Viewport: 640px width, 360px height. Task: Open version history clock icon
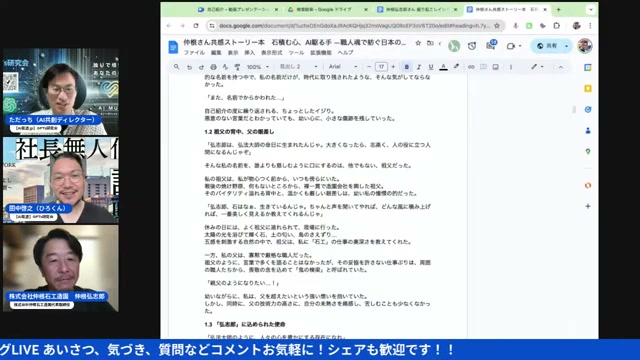[x=472, y=46]
